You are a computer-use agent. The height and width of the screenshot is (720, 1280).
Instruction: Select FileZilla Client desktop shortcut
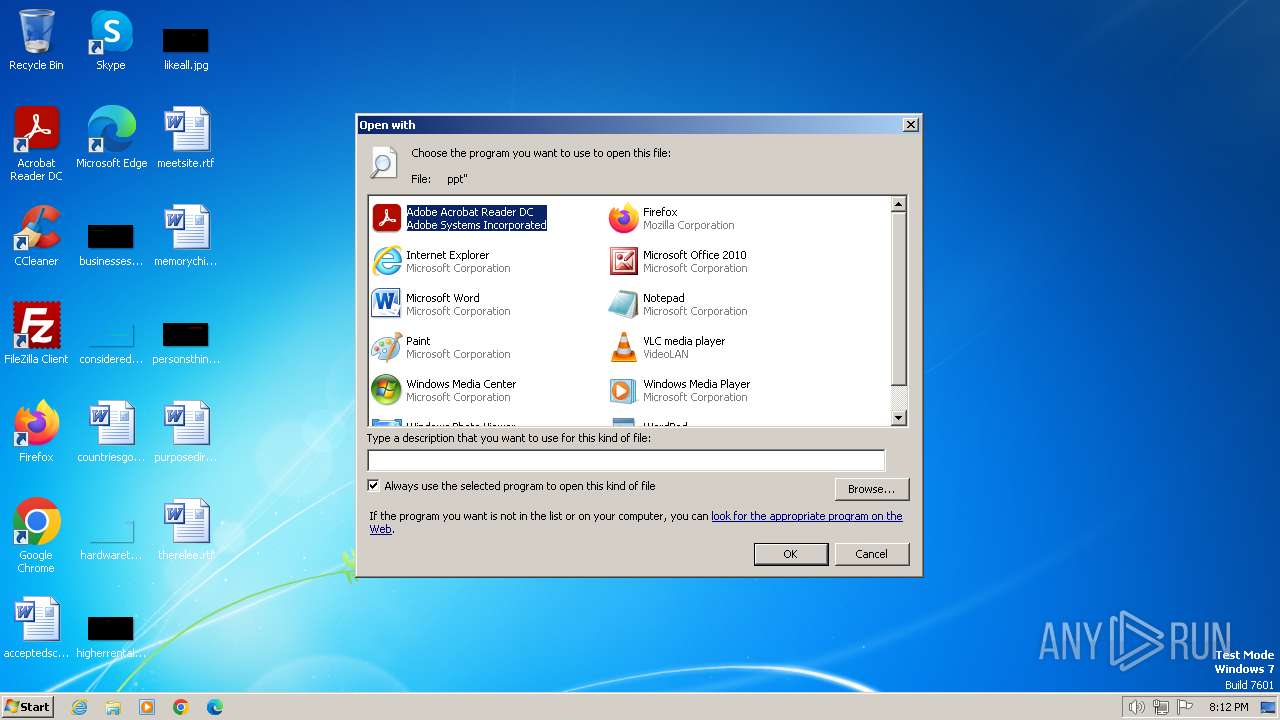click(36, 334)
